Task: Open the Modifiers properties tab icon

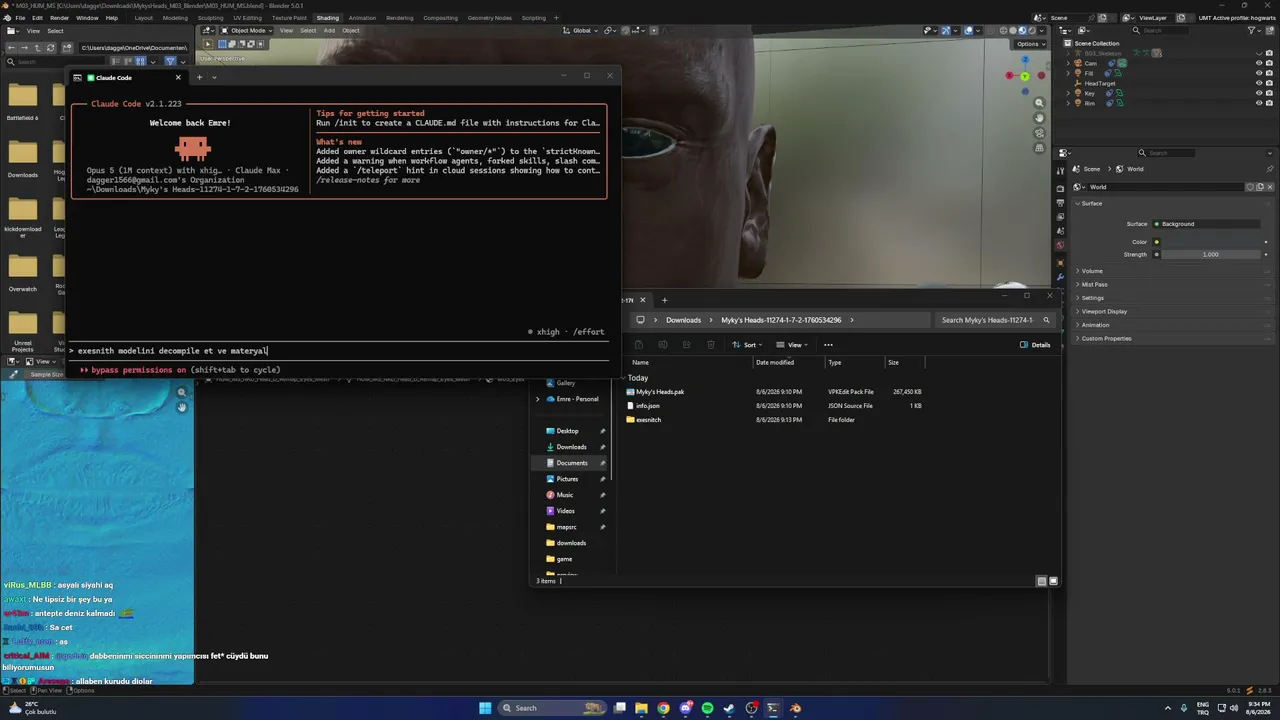Action: [1060, 277]
